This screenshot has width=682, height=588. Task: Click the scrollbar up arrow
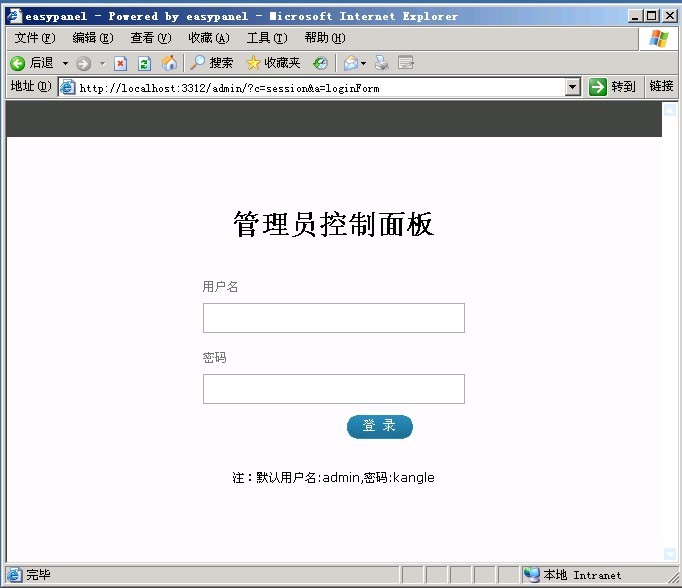669,110
